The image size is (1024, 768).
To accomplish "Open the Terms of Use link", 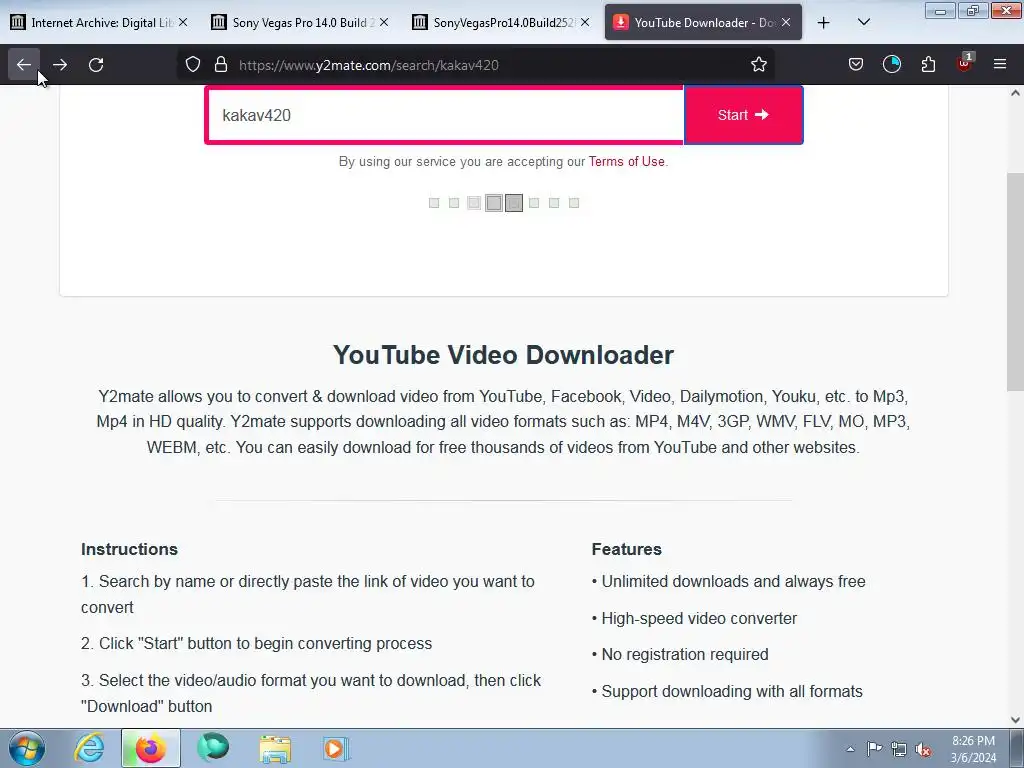I will [x=626, y=161].
